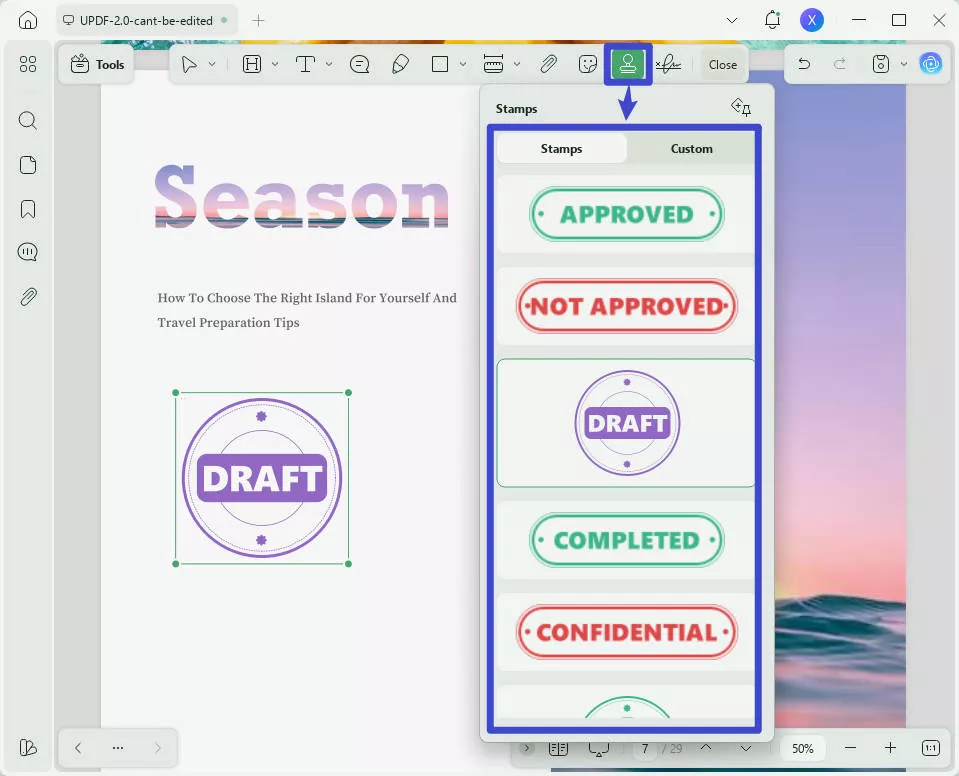Switch to the Custom stamps tab

[x=691, y=148]
